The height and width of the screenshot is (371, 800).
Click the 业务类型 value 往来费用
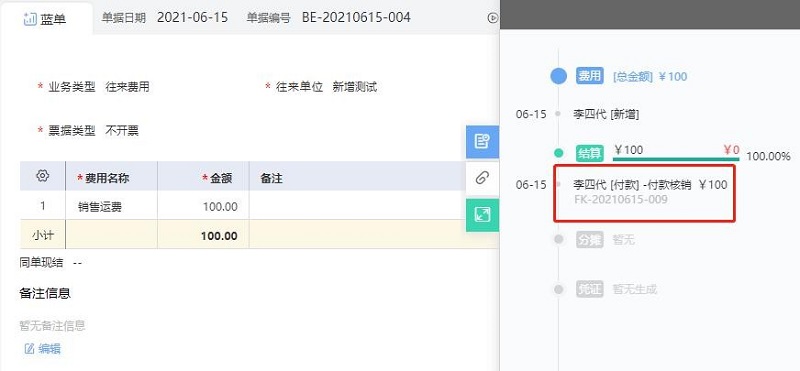coord(128,87)
